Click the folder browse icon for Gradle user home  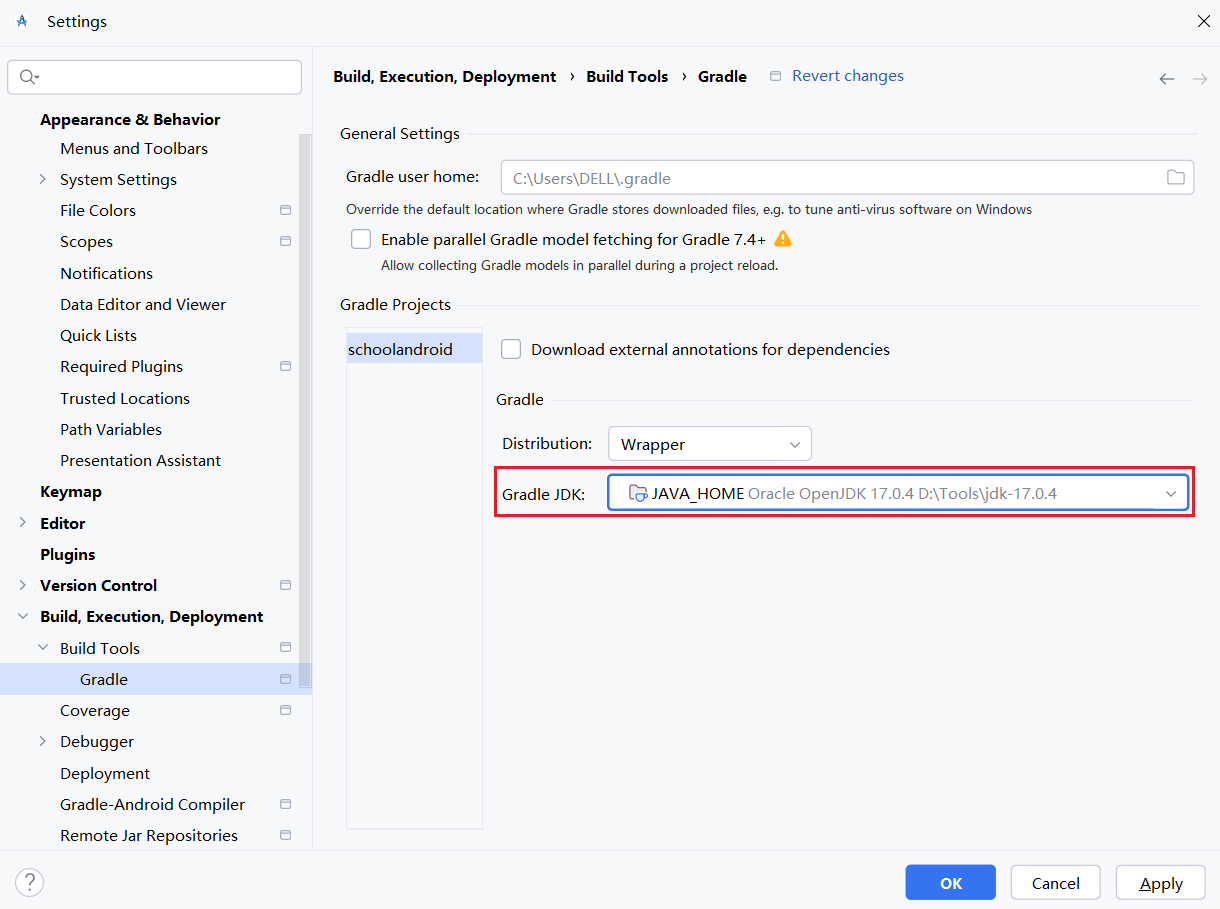(x=1175, y=178)
